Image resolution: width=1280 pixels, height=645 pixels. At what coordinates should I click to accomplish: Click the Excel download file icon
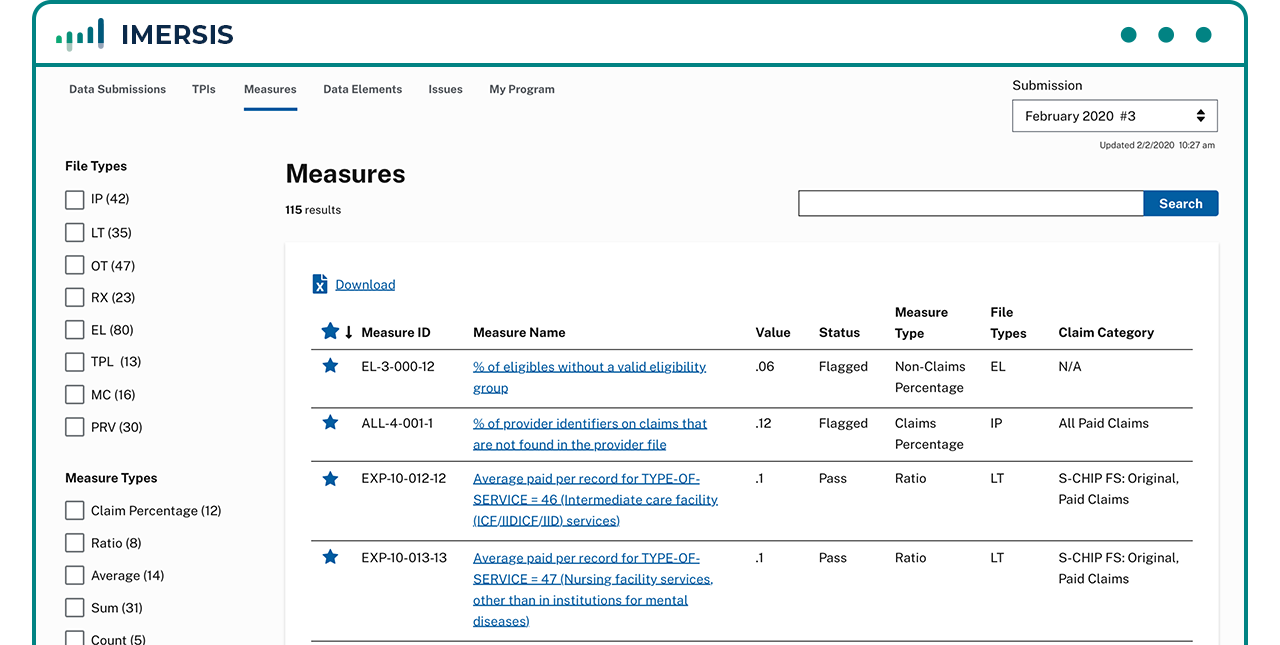320,285
